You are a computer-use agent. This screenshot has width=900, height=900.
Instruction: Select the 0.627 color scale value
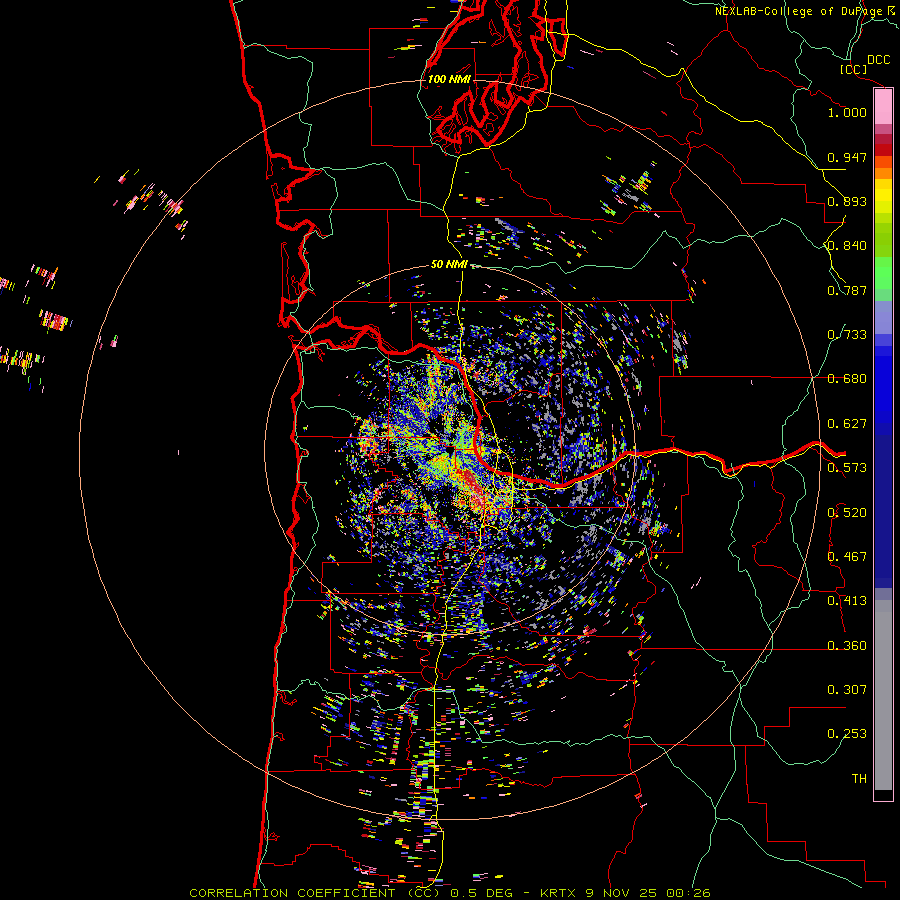click(847, 424)
